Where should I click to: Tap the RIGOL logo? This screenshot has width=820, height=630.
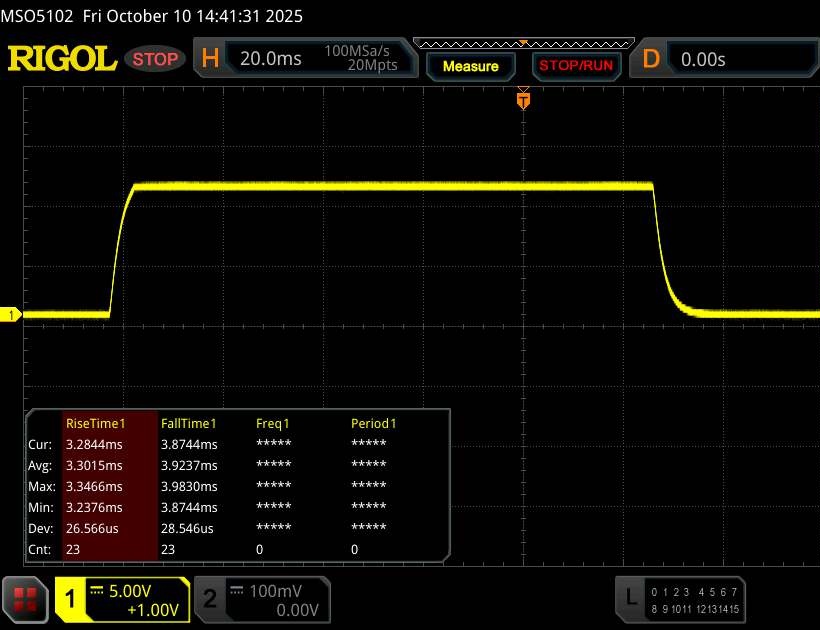[x=62, y=59]
